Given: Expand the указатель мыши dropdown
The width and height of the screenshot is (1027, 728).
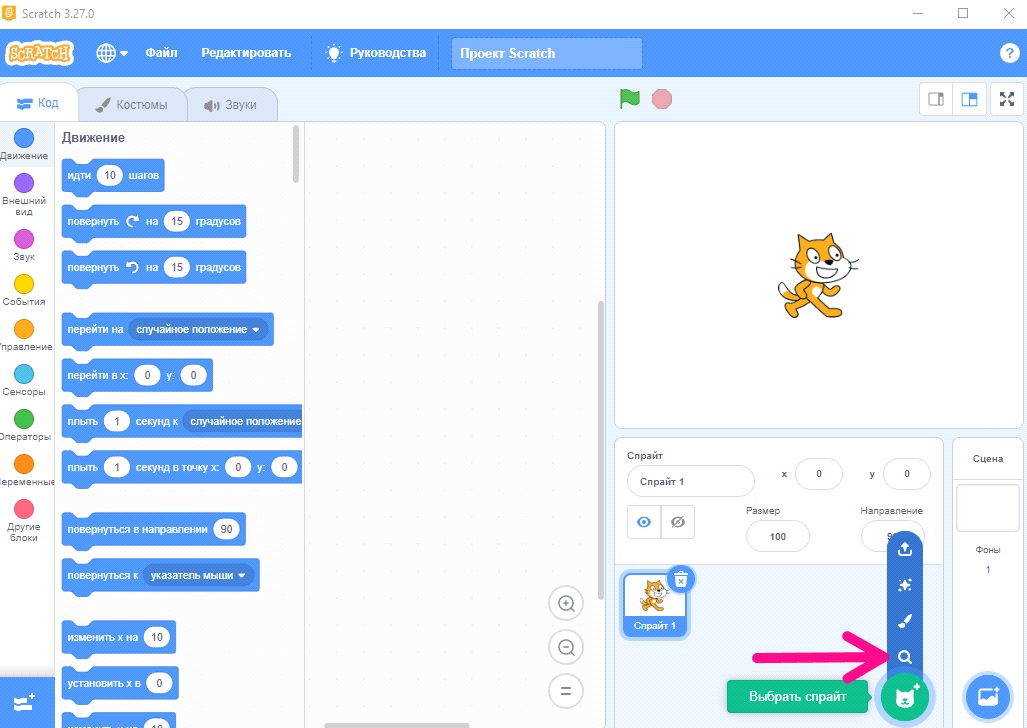Looking at the screenshot, I should click(x=198, y=575).
